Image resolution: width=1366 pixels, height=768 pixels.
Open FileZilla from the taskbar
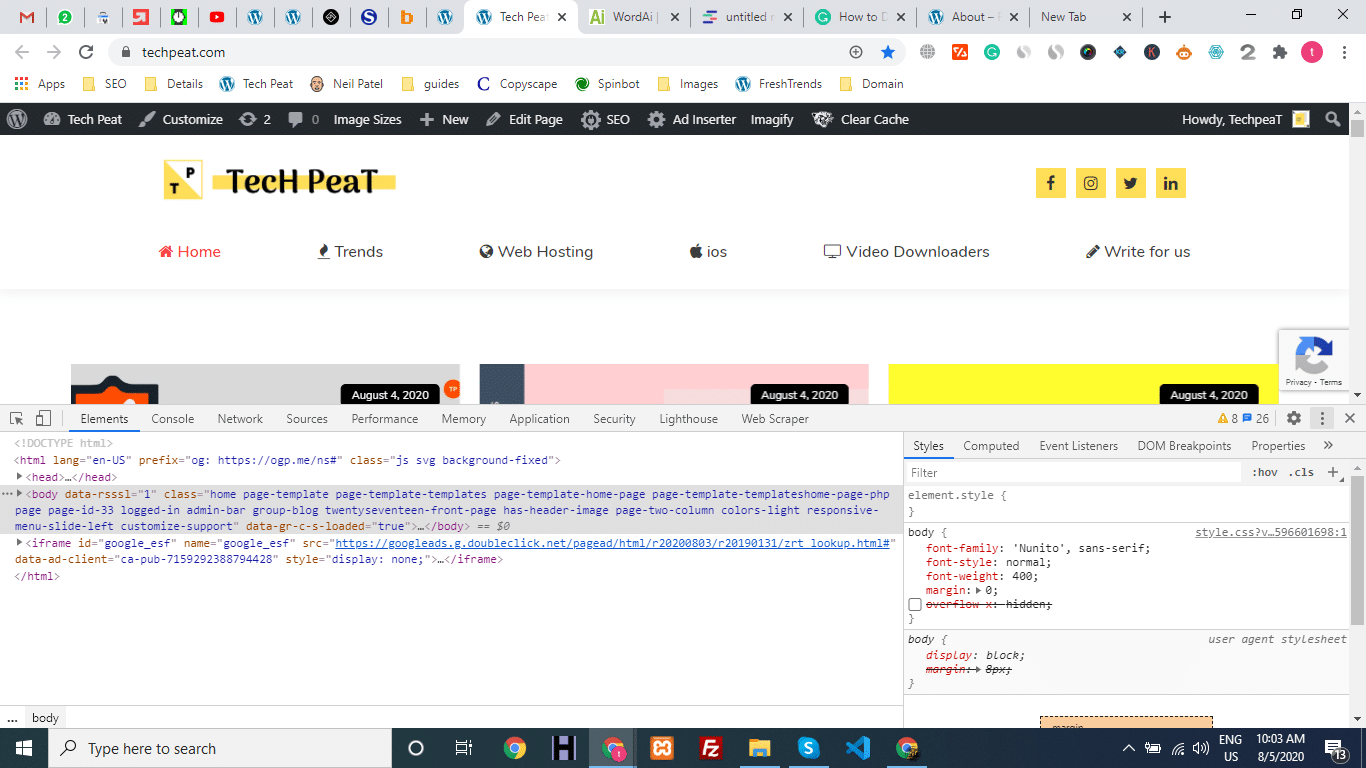[x=711, y=748]
